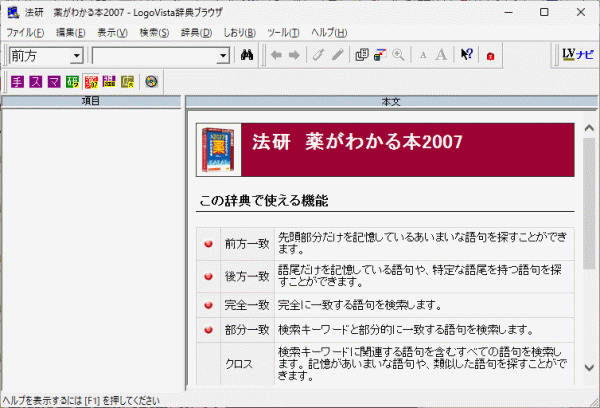This screenshot has width=600, height=408.
Task: Click the colored dictionary-switch toolbar icon
Action: click(380, 55)
